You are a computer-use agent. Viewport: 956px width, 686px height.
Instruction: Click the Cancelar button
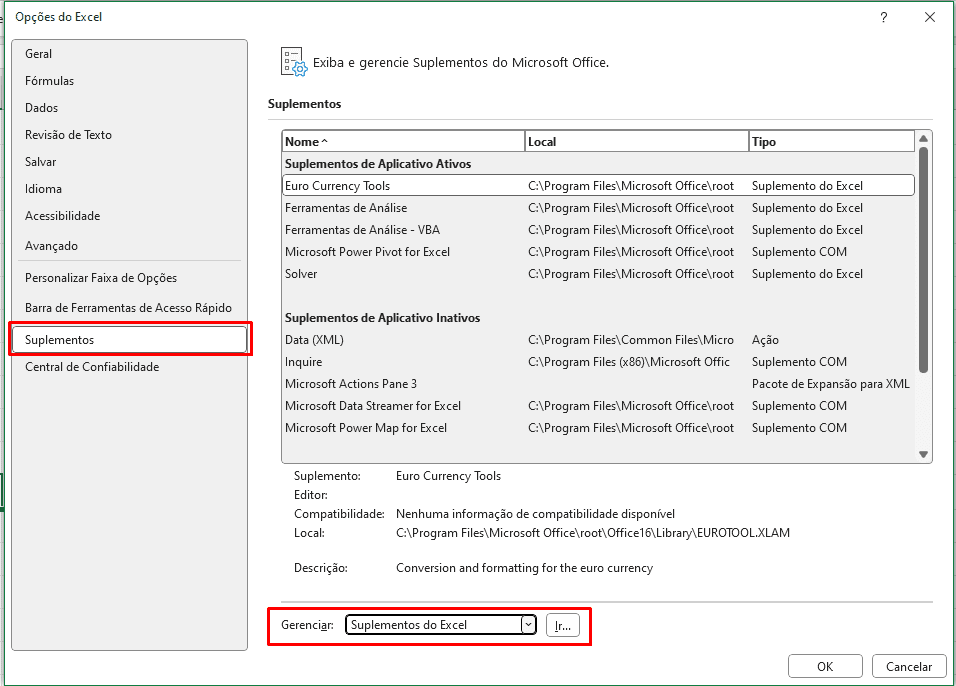click(908, 666)
